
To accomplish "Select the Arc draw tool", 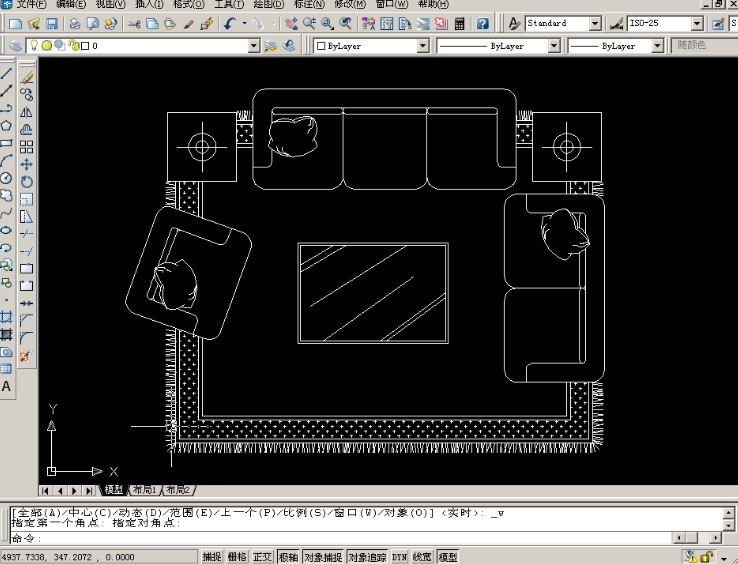I will [6, 161].
